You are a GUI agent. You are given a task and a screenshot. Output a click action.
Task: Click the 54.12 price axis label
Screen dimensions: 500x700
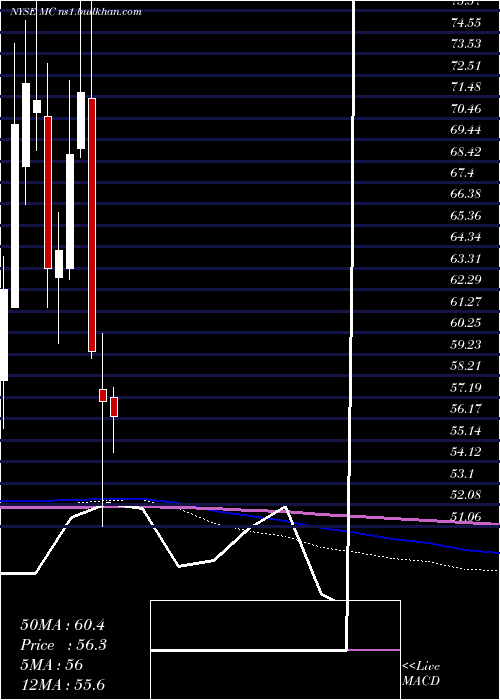click(466, 452)
